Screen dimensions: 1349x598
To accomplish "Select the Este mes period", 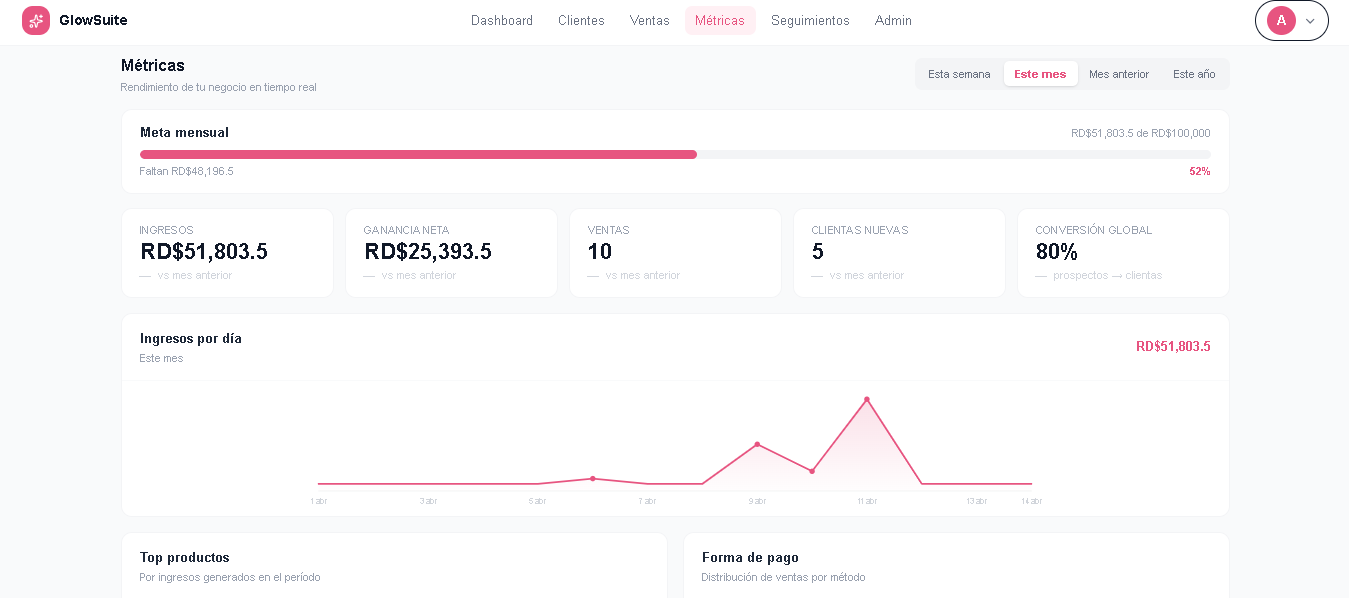I will point(1040,74).
